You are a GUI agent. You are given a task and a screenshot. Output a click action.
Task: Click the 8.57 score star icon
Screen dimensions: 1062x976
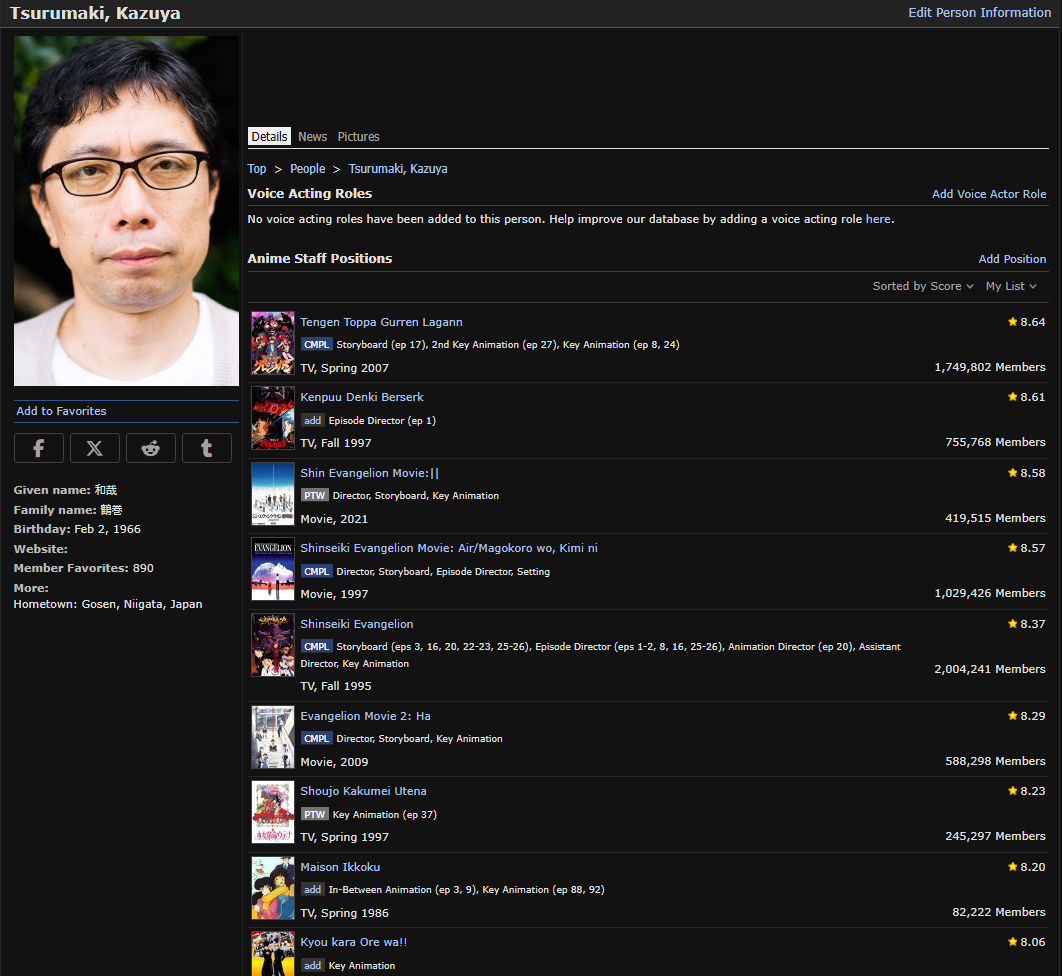tap(1013, 548)
